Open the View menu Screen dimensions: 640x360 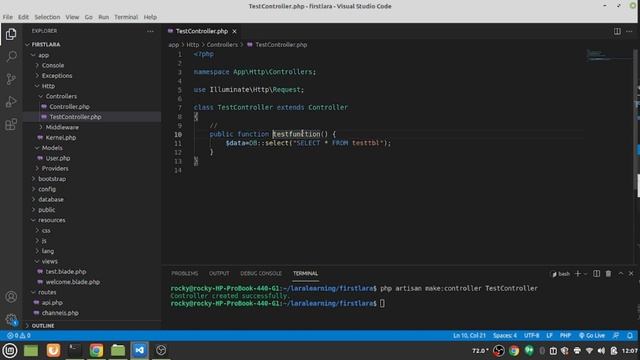(x=72, y=17)
